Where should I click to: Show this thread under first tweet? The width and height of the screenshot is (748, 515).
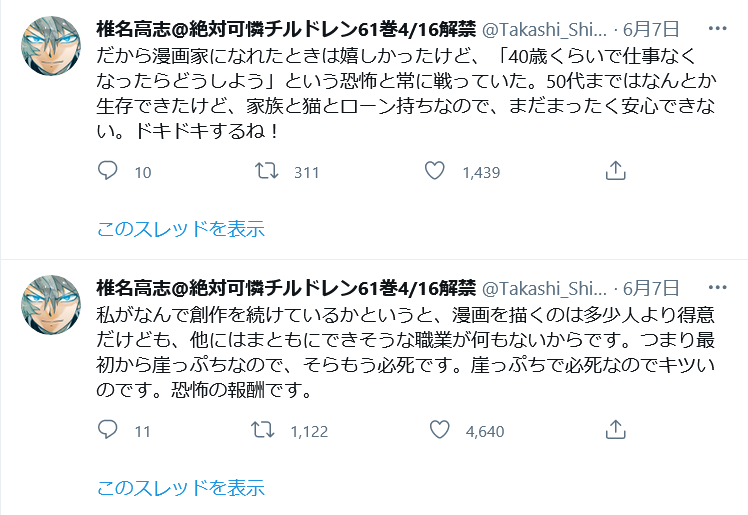tap(180, 229)
